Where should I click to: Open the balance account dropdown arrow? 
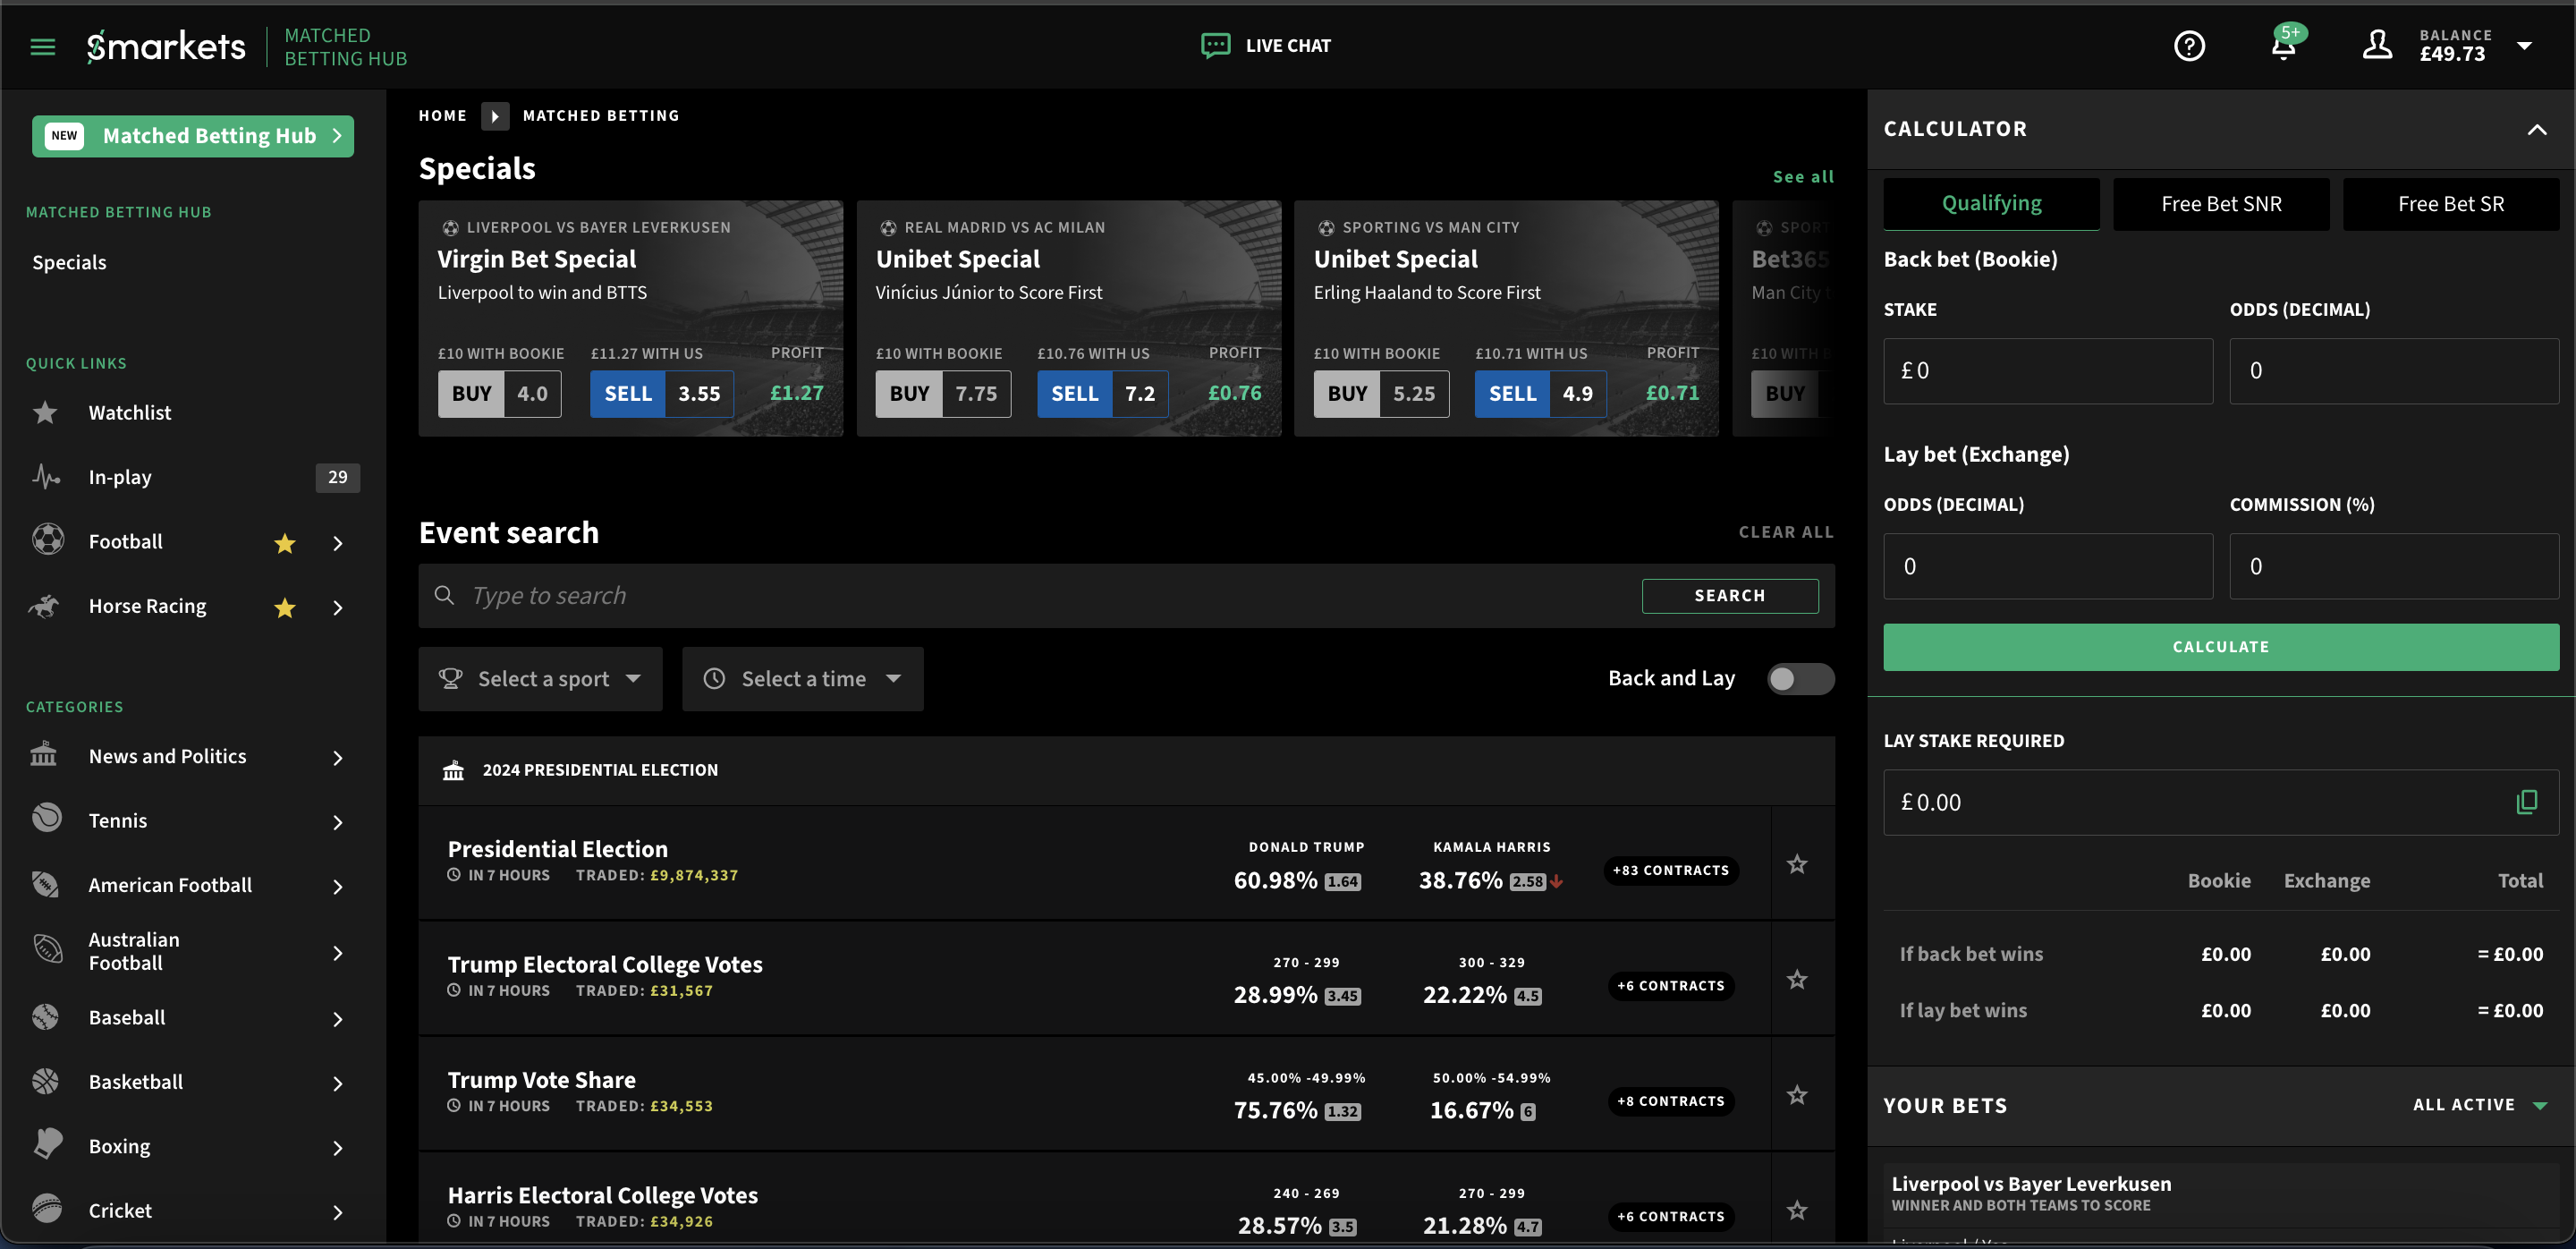tap(2524, 46)
